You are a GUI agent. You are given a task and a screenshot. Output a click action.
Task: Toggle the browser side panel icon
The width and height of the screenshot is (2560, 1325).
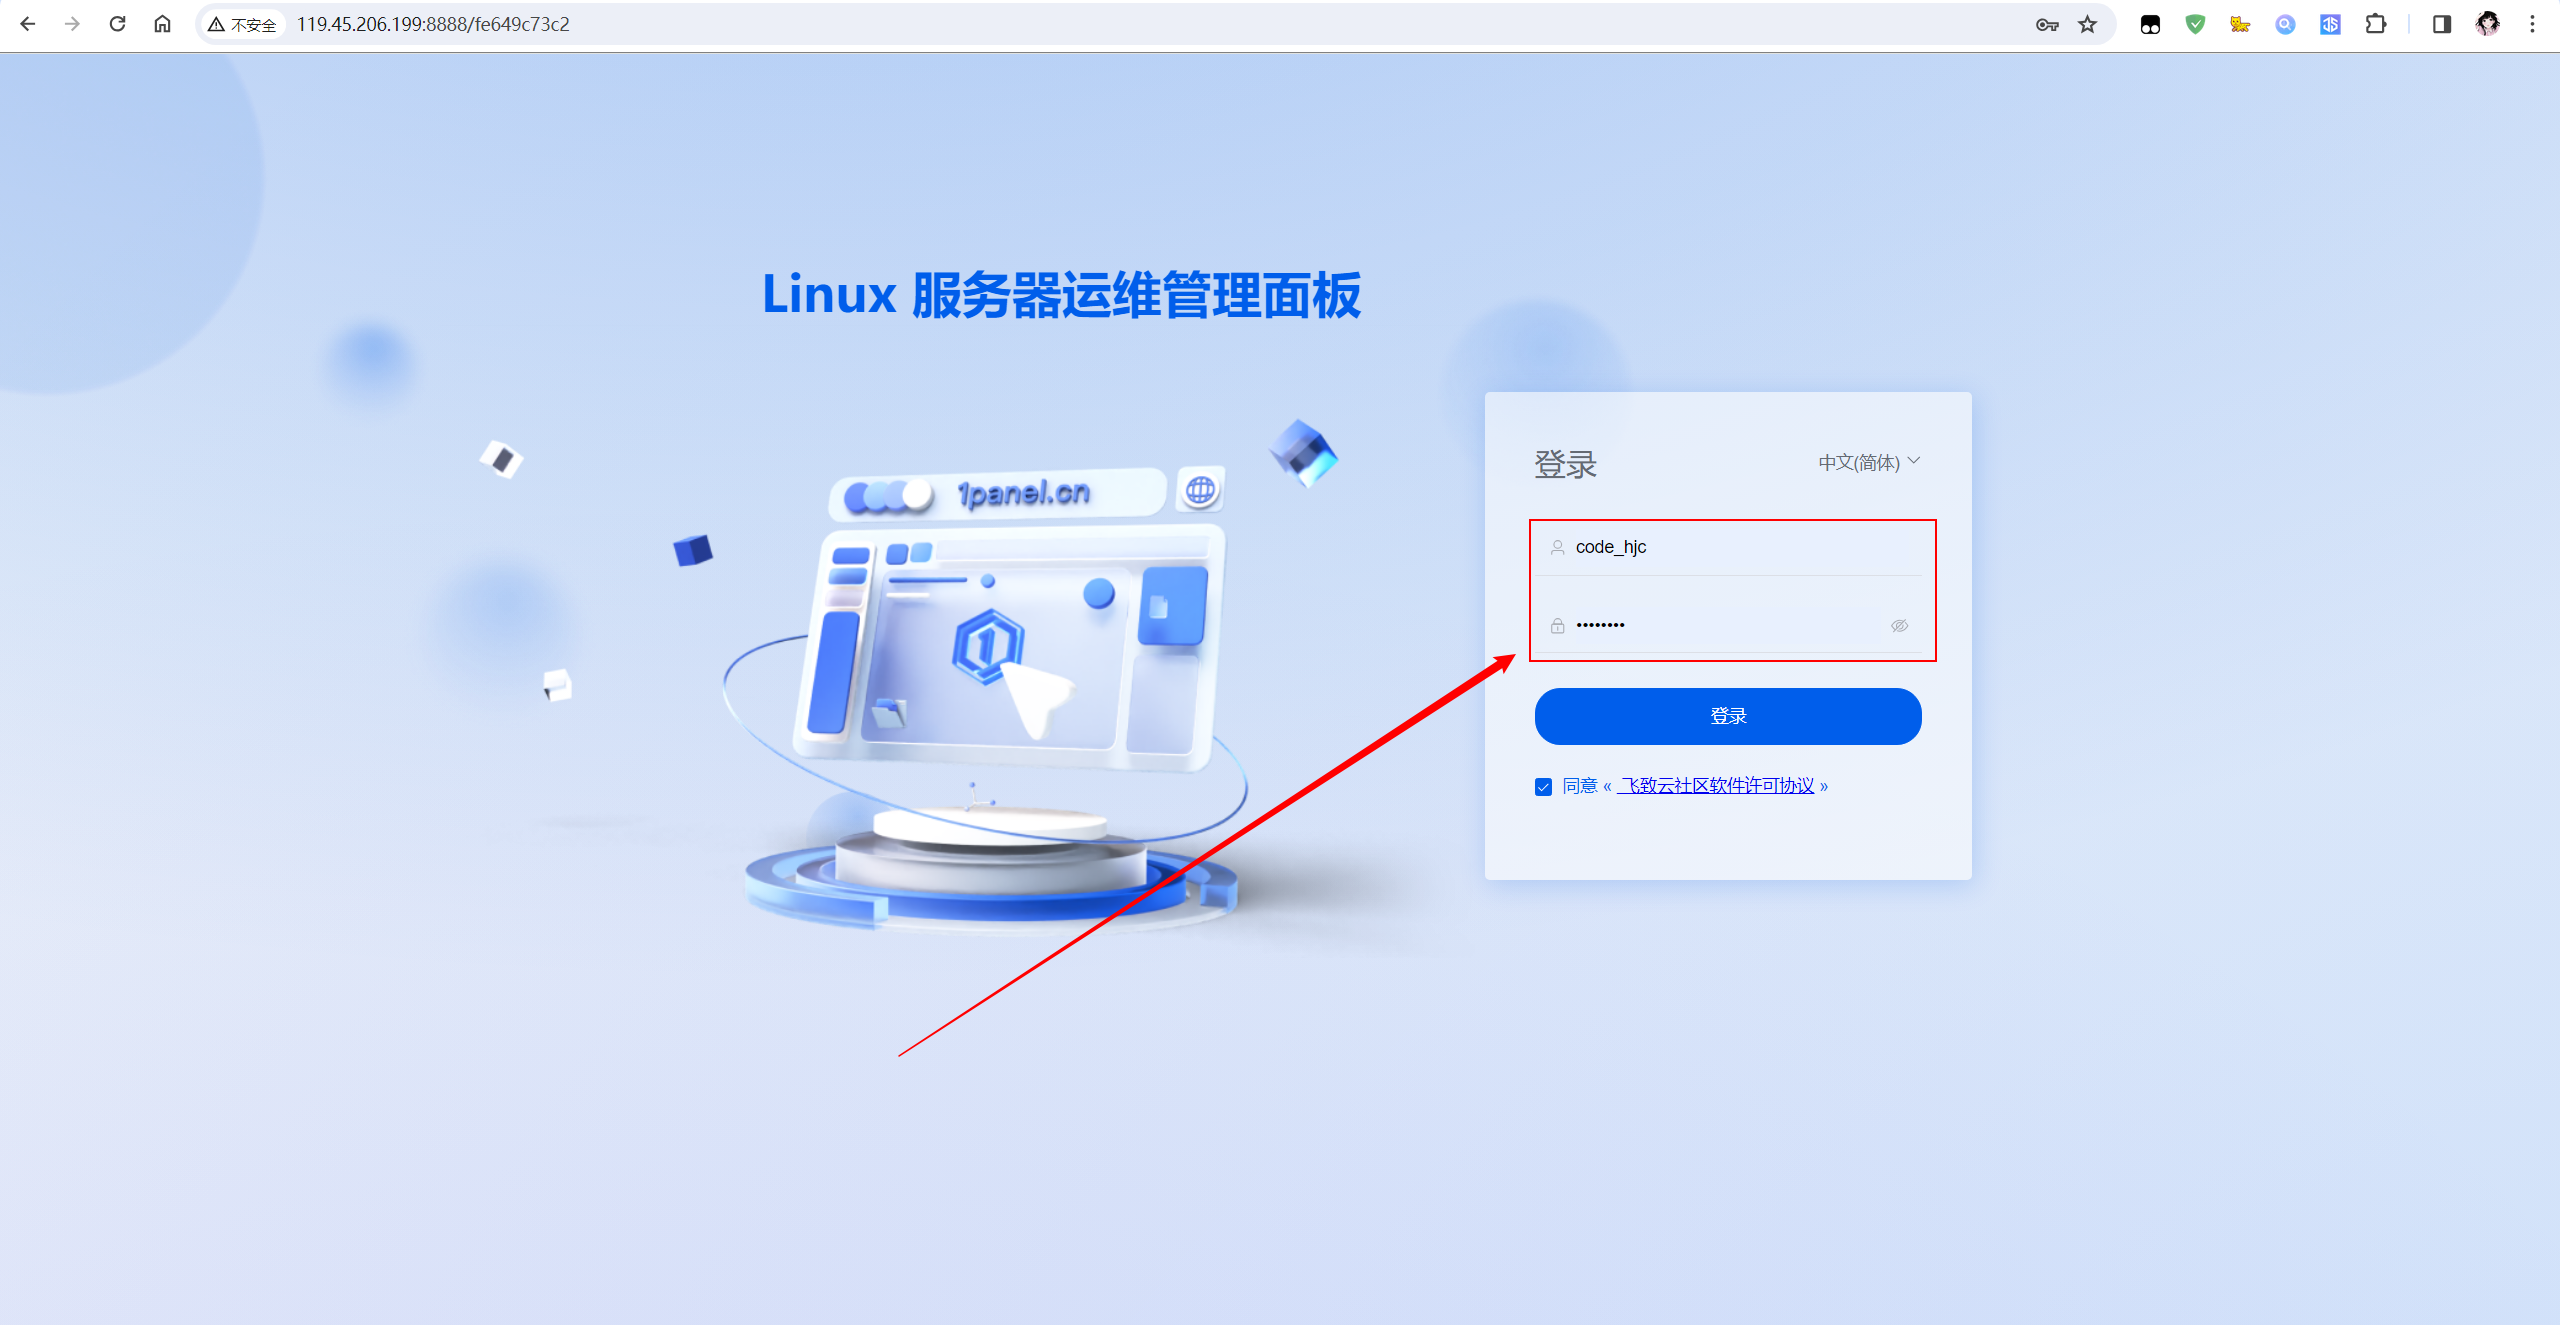(x=2442, y=24)
